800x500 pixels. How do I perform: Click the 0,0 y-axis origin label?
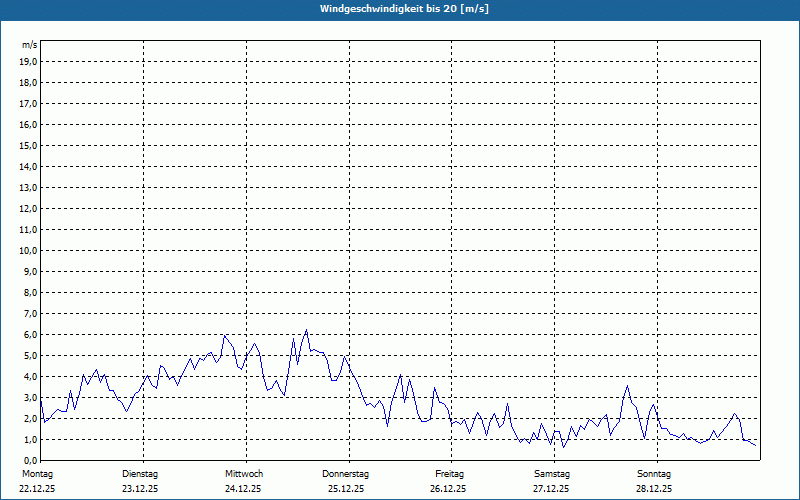pos(30,460)
